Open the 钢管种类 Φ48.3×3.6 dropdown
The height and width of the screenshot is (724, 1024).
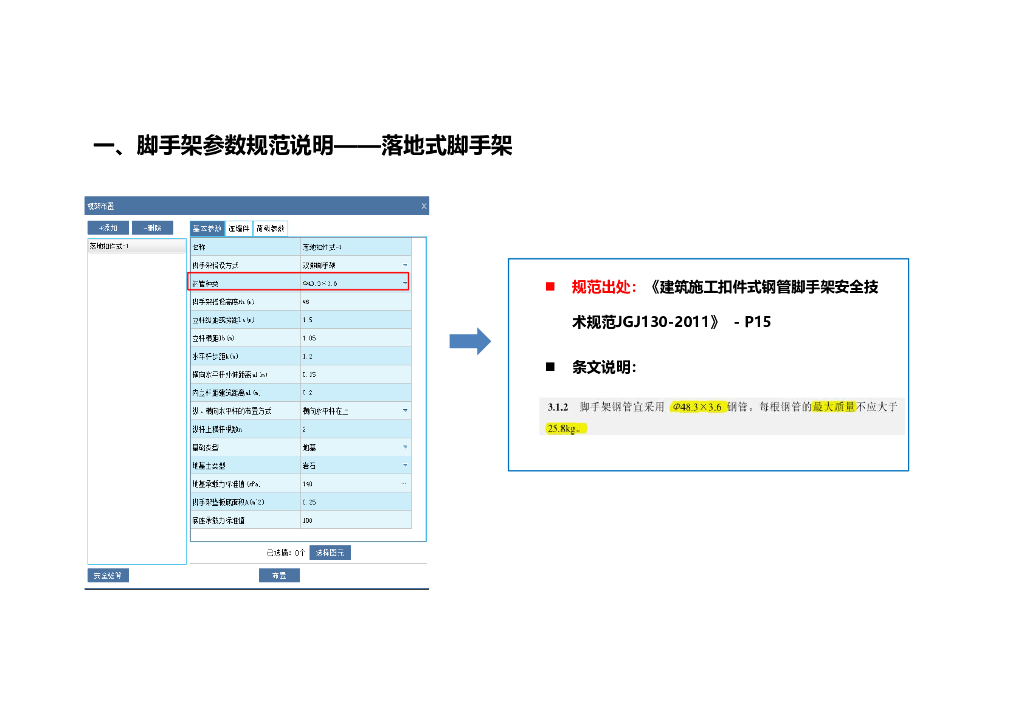405,283
